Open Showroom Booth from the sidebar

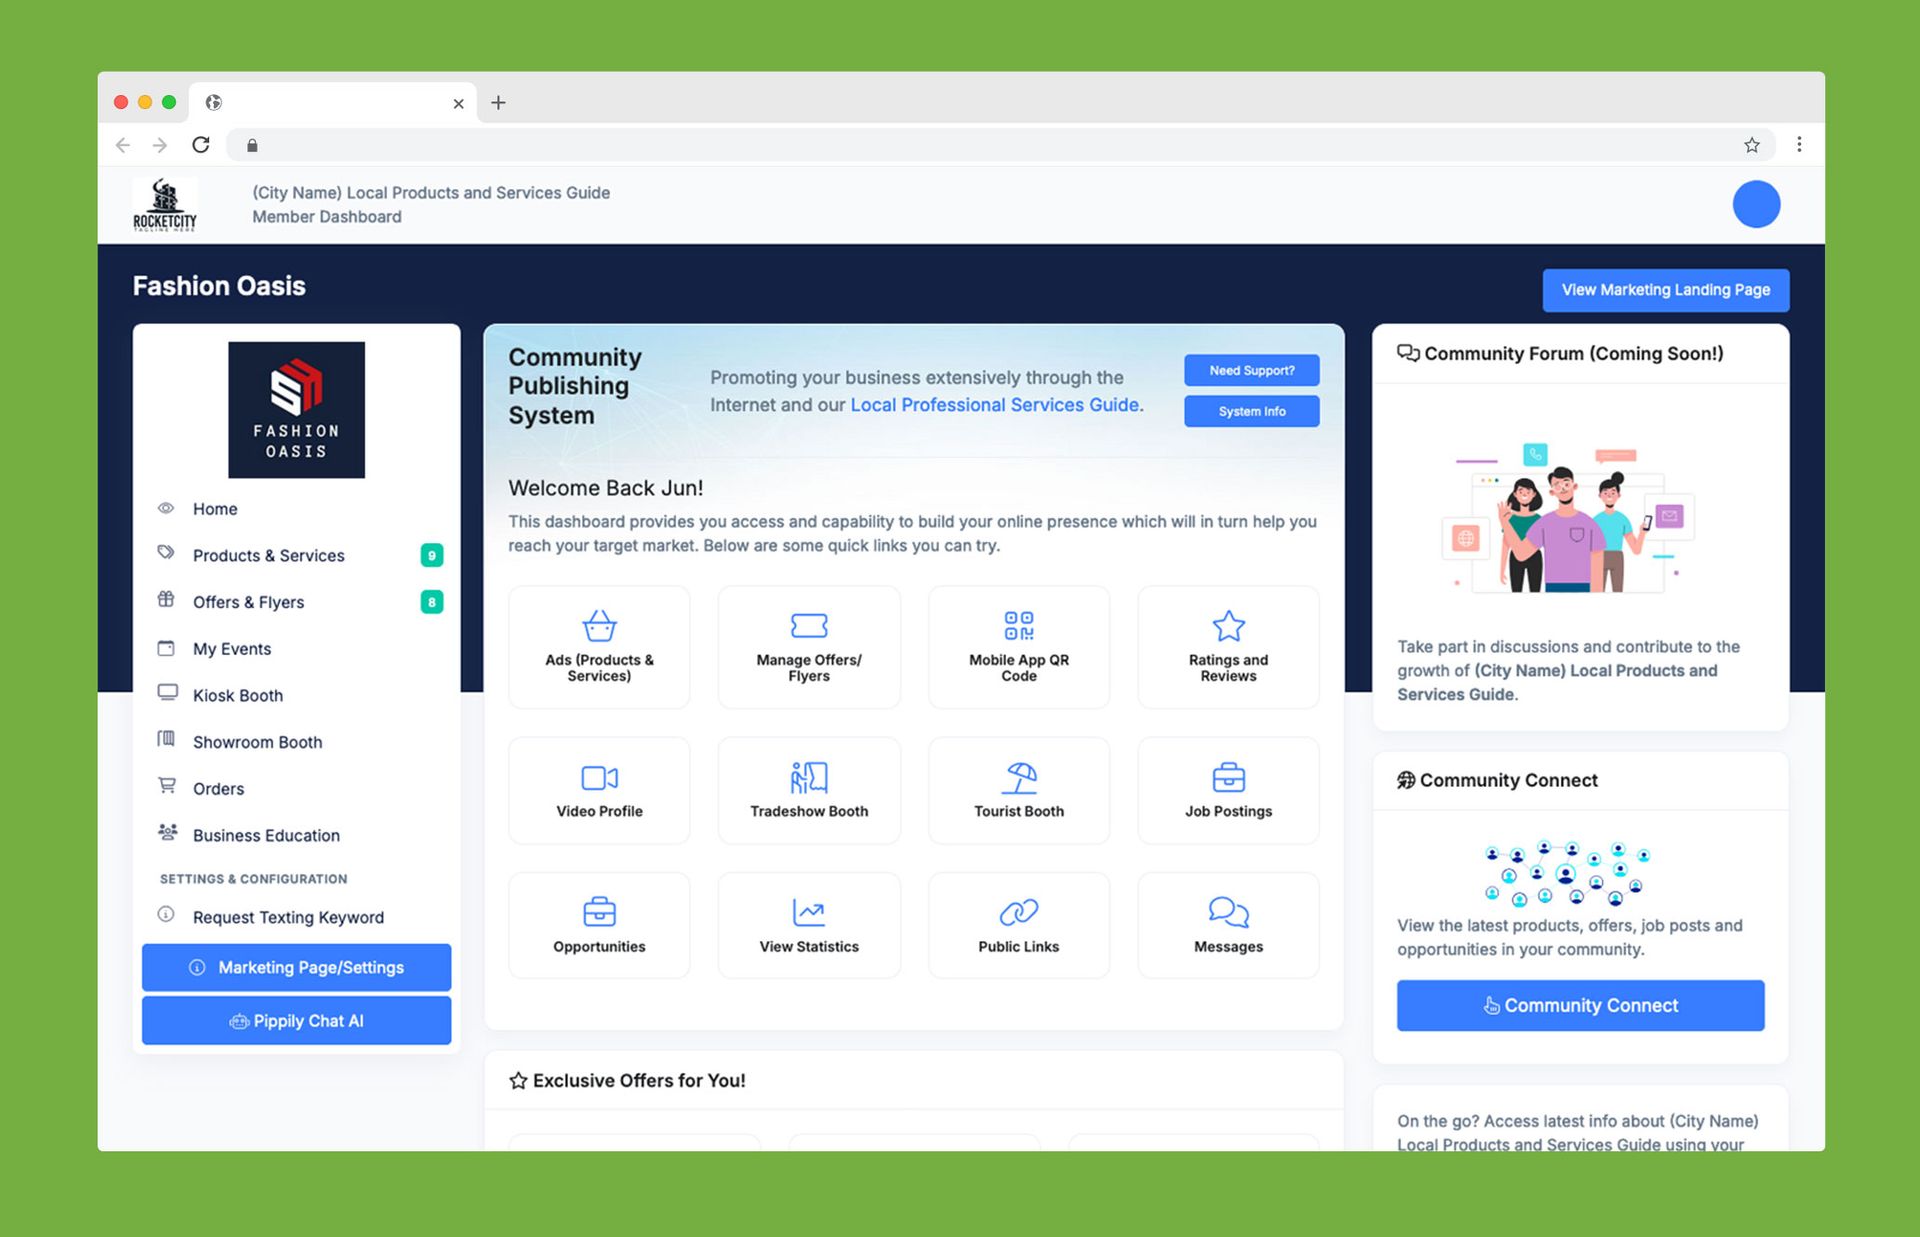pyautogui.click(x=257, y=742)
